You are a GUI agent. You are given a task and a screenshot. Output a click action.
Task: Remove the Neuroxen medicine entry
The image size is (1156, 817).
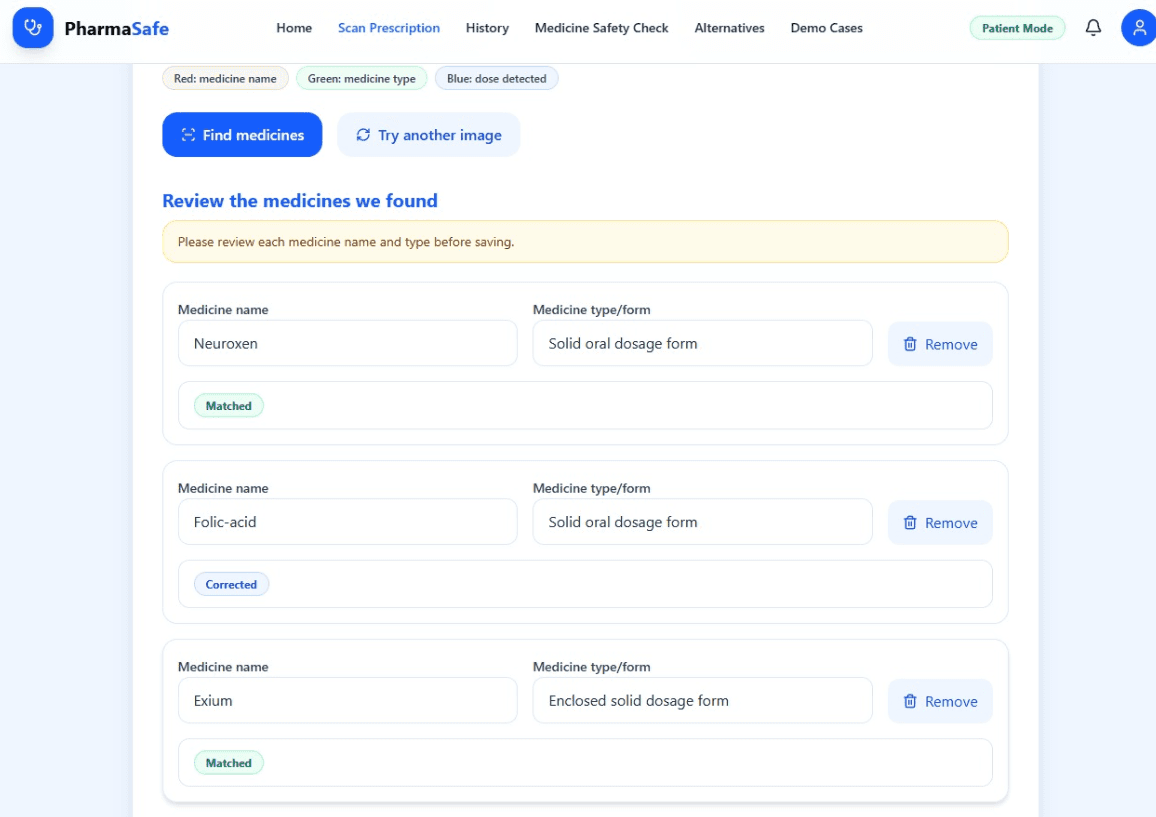coord(940,344)
